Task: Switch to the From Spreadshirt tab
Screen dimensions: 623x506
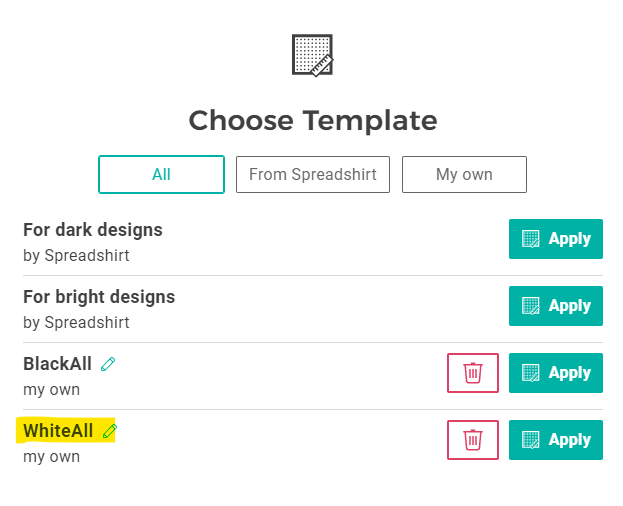Action: click(x=313, y=174)
